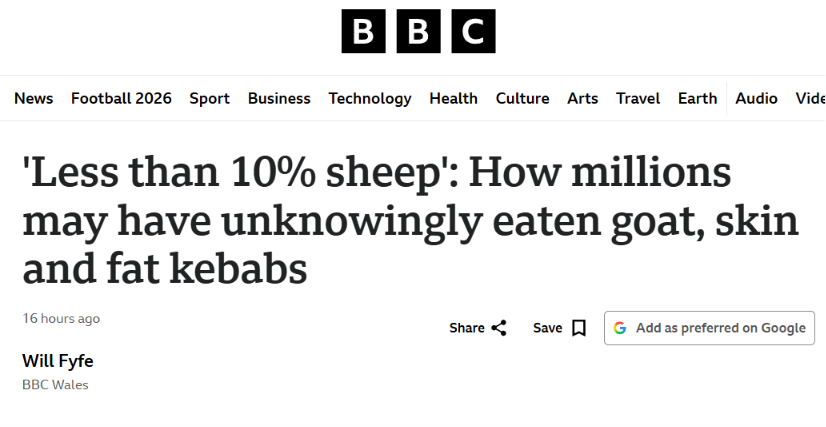This screenshot has width=826, height=427.
Task: Select Earth in the navigation bar
Action: 697,98
